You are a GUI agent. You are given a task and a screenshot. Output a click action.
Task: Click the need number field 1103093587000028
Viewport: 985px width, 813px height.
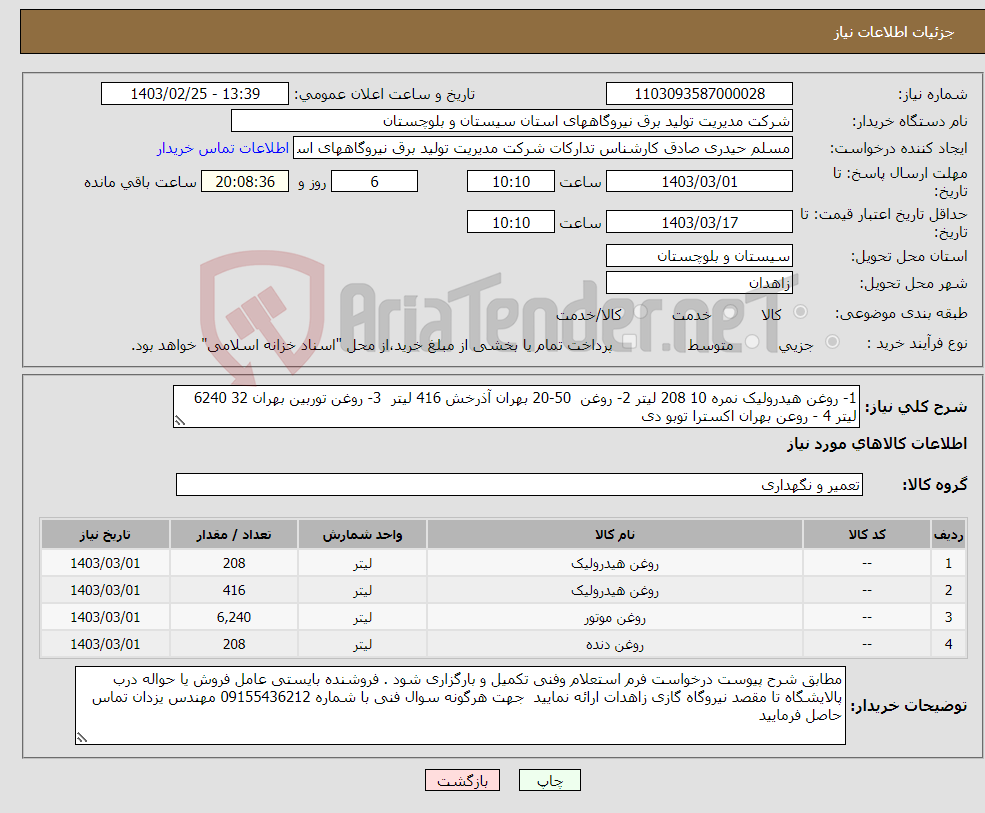(699, 94)
